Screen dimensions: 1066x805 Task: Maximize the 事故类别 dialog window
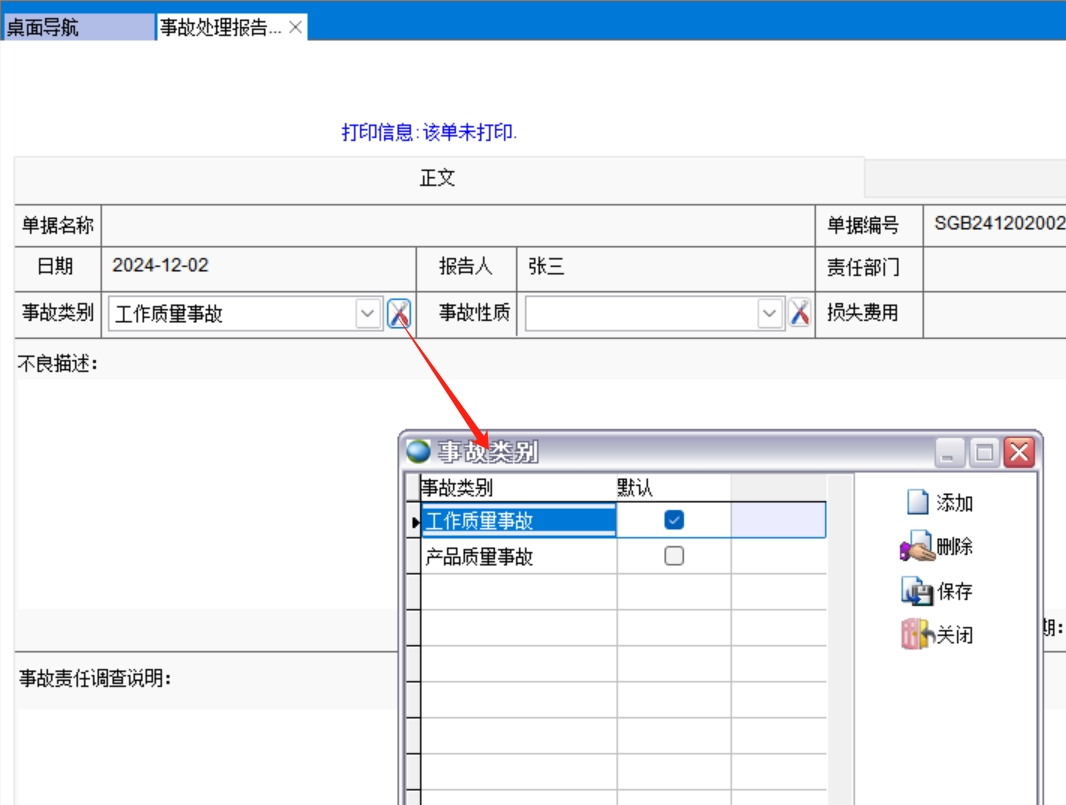(x=985, y=453)
